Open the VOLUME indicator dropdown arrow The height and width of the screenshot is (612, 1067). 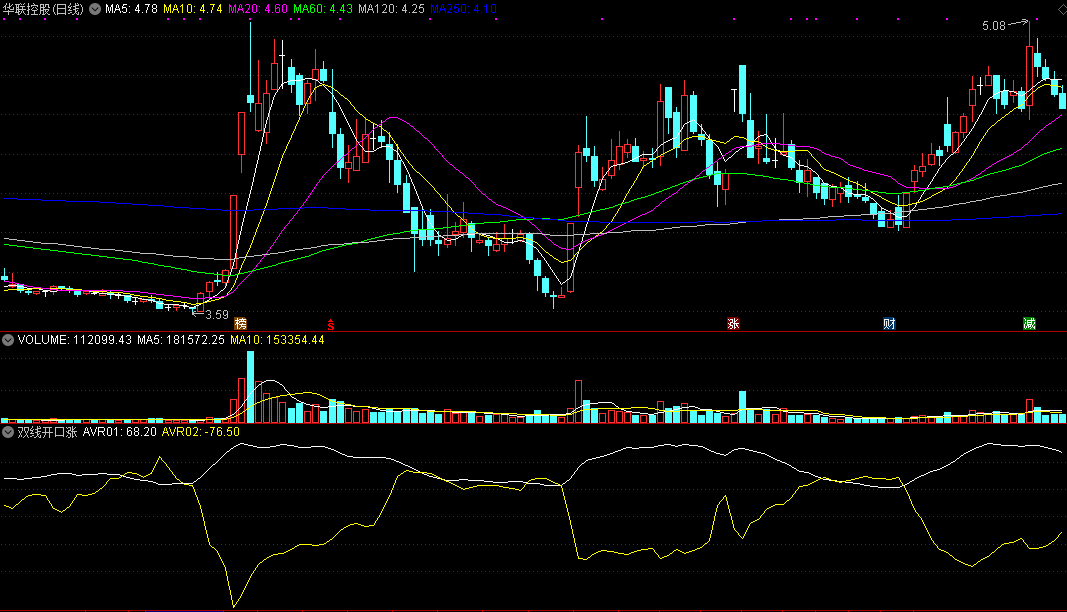(8, 340)
